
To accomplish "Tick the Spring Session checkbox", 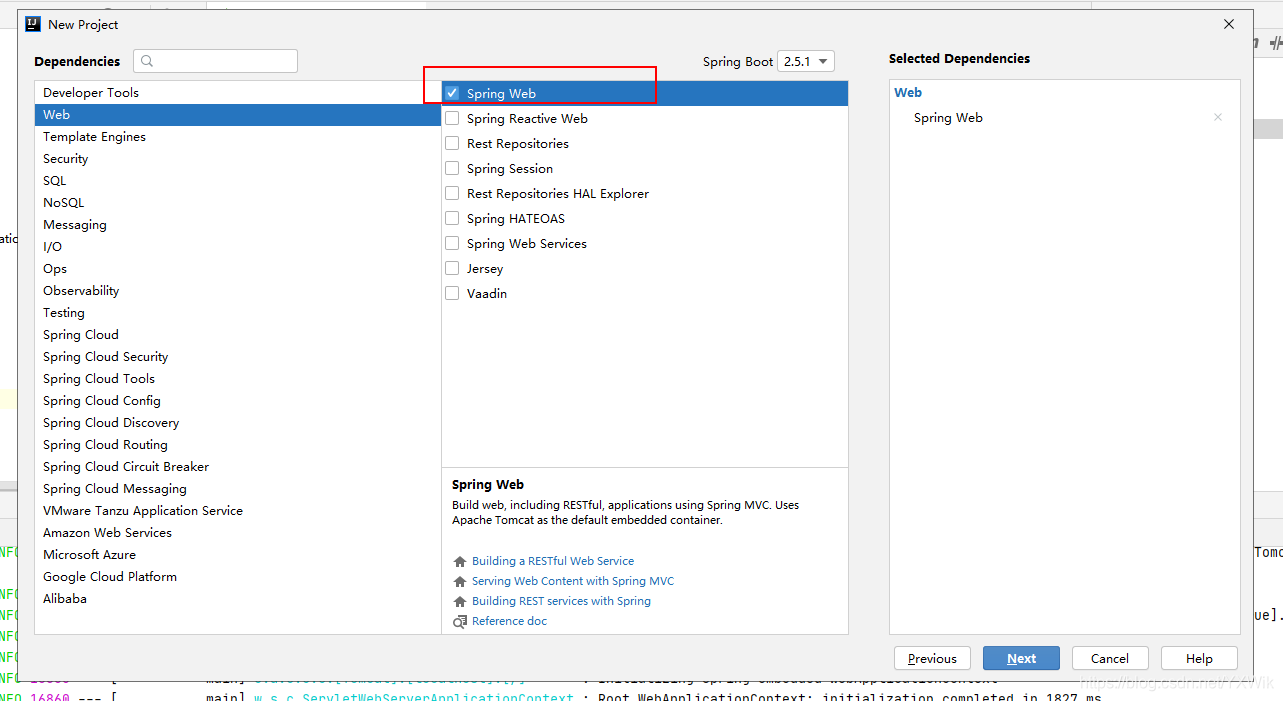I will coord(452,168).
